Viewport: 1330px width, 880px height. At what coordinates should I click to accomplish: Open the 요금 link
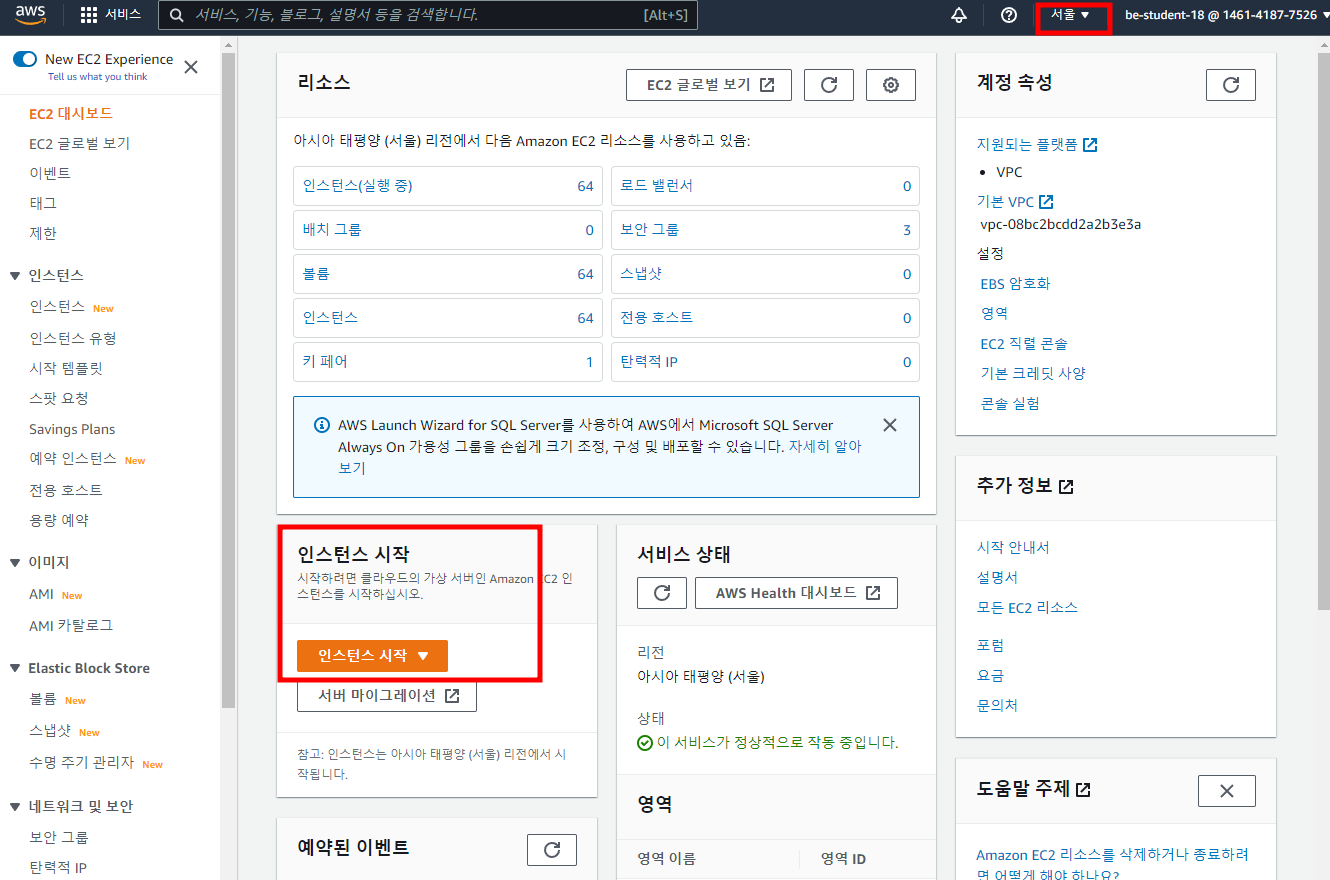pyautogui.click(x=990, y=675)
